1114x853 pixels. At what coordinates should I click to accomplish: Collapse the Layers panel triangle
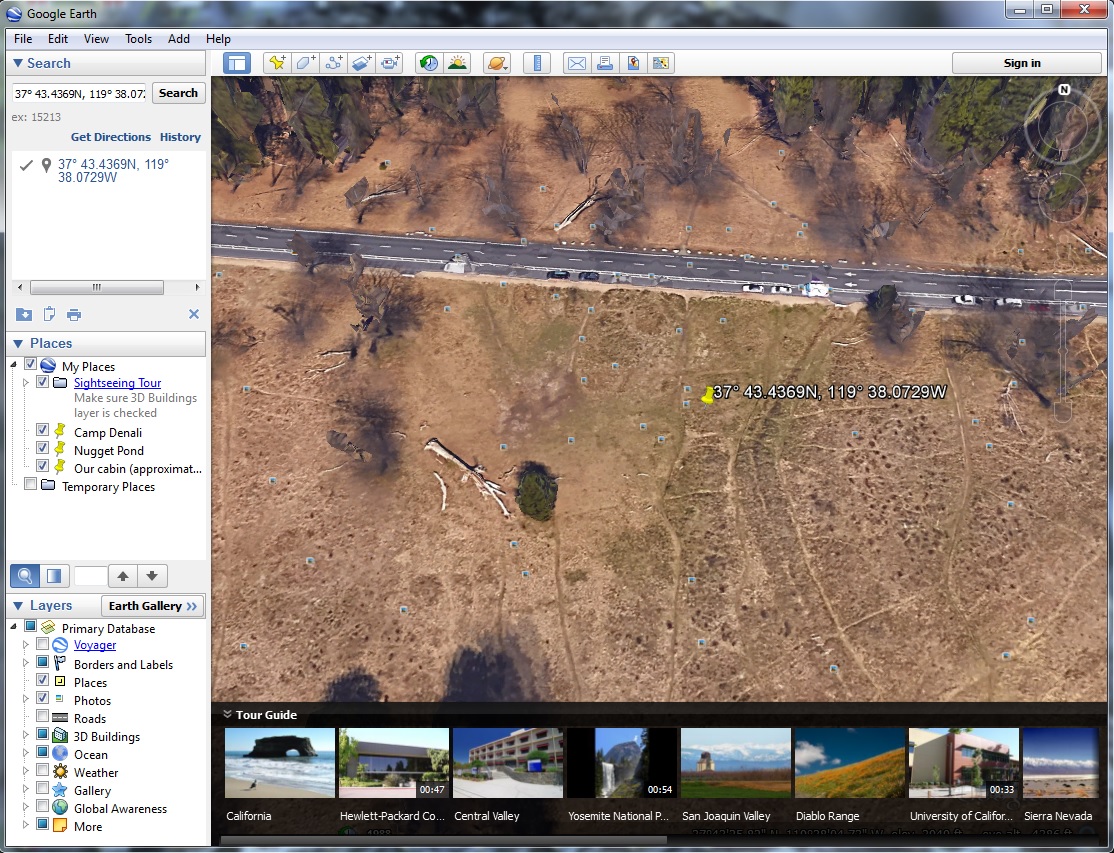coord(18,606)
